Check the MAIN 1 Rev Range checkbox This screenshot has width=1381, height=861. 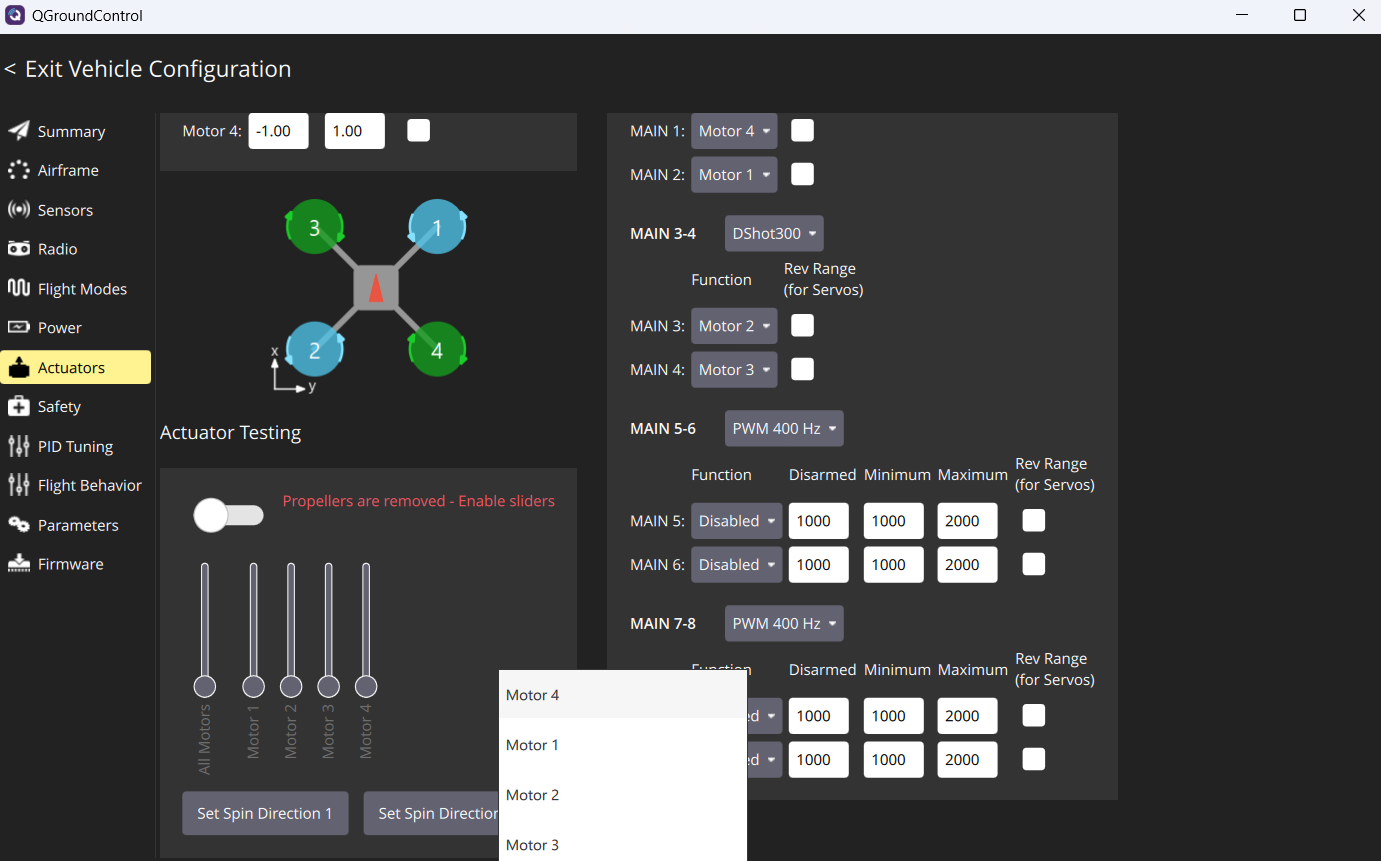[x=802, y=130]
